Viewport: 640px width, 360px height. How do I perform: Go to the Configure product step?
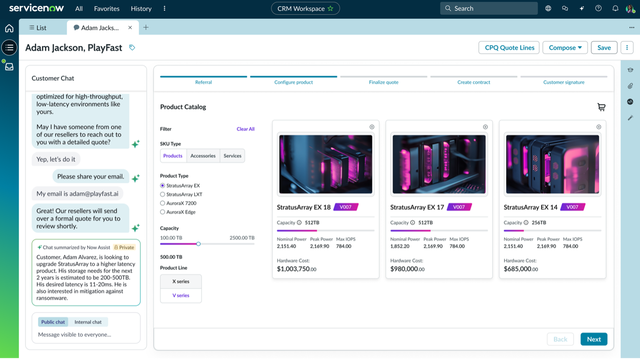(x=293, y=80)
